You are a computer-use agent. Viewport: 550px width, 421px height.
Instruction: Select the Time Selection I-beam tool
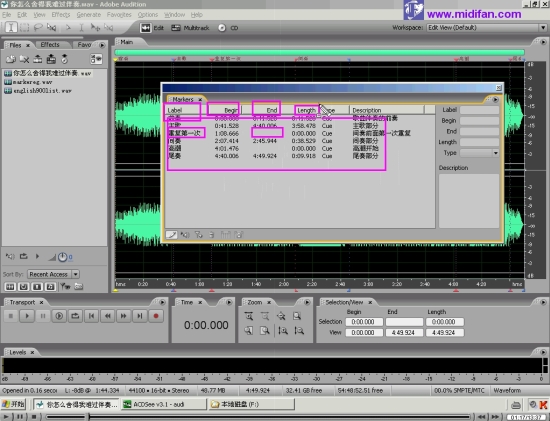coord(11,27)
